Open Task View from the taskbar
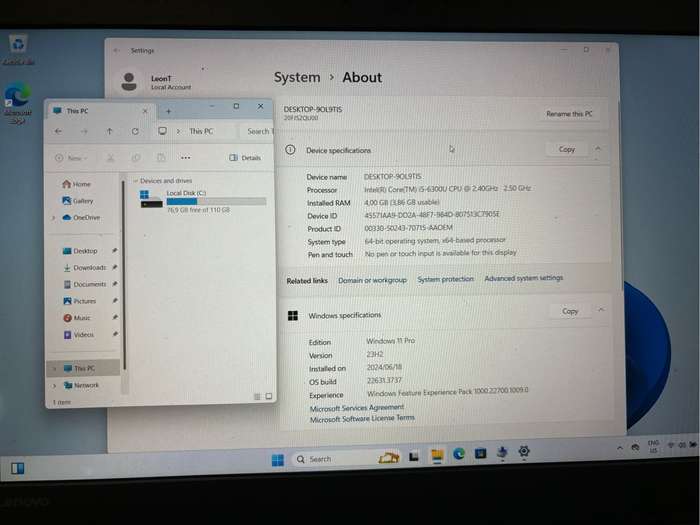This screenshot has width=700, height=525. click(x=414, y=456)
